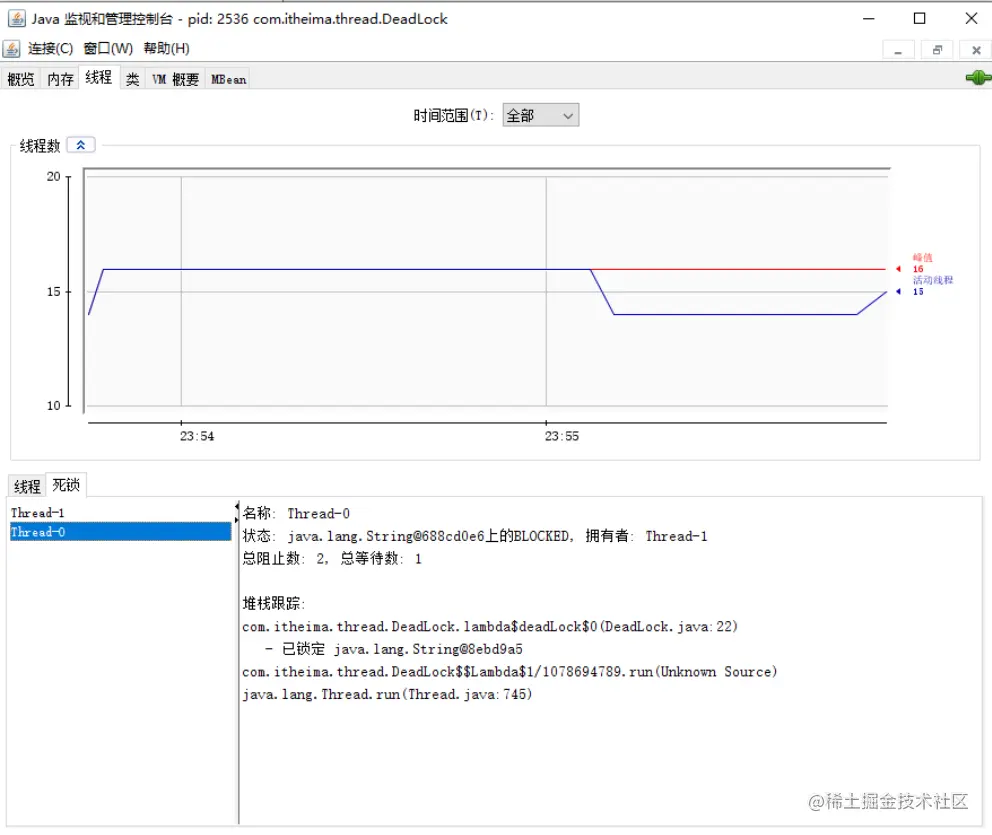The height and width of the screenshot is (835, 992).
Task: Select Thread-1 in the deadlock list
Action: coord(120,513)
